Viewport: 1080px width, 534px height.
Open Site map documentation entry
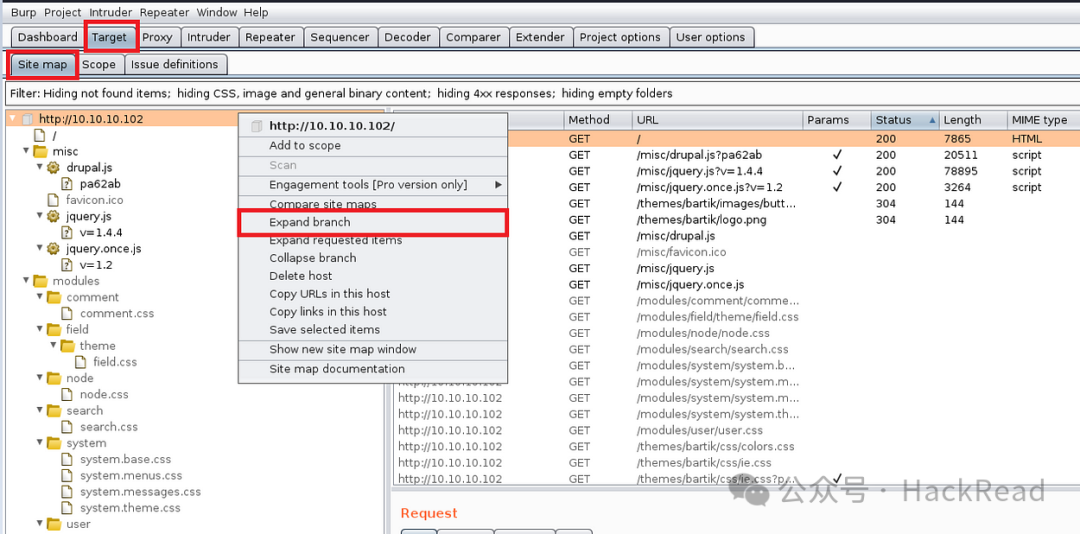[x=373, y=369]
